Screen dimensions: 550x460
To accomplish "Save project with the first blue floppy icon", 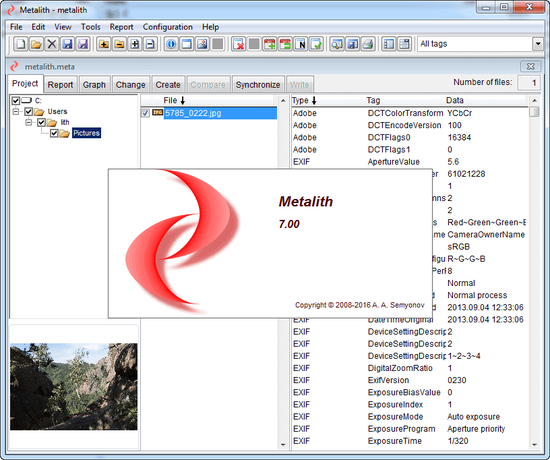I will pyautogui.click(x=67, y=44).
